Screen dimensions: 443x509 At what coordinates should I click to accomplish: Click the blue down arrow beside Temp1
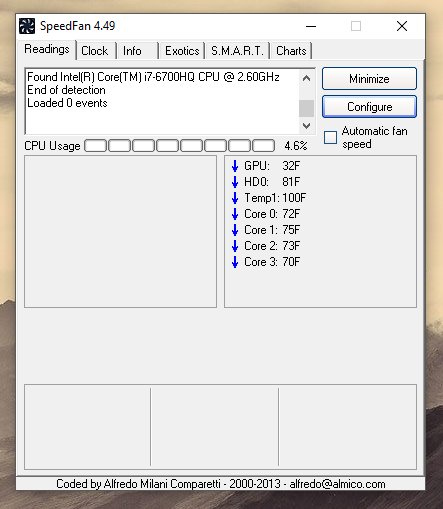pos(235,198)
